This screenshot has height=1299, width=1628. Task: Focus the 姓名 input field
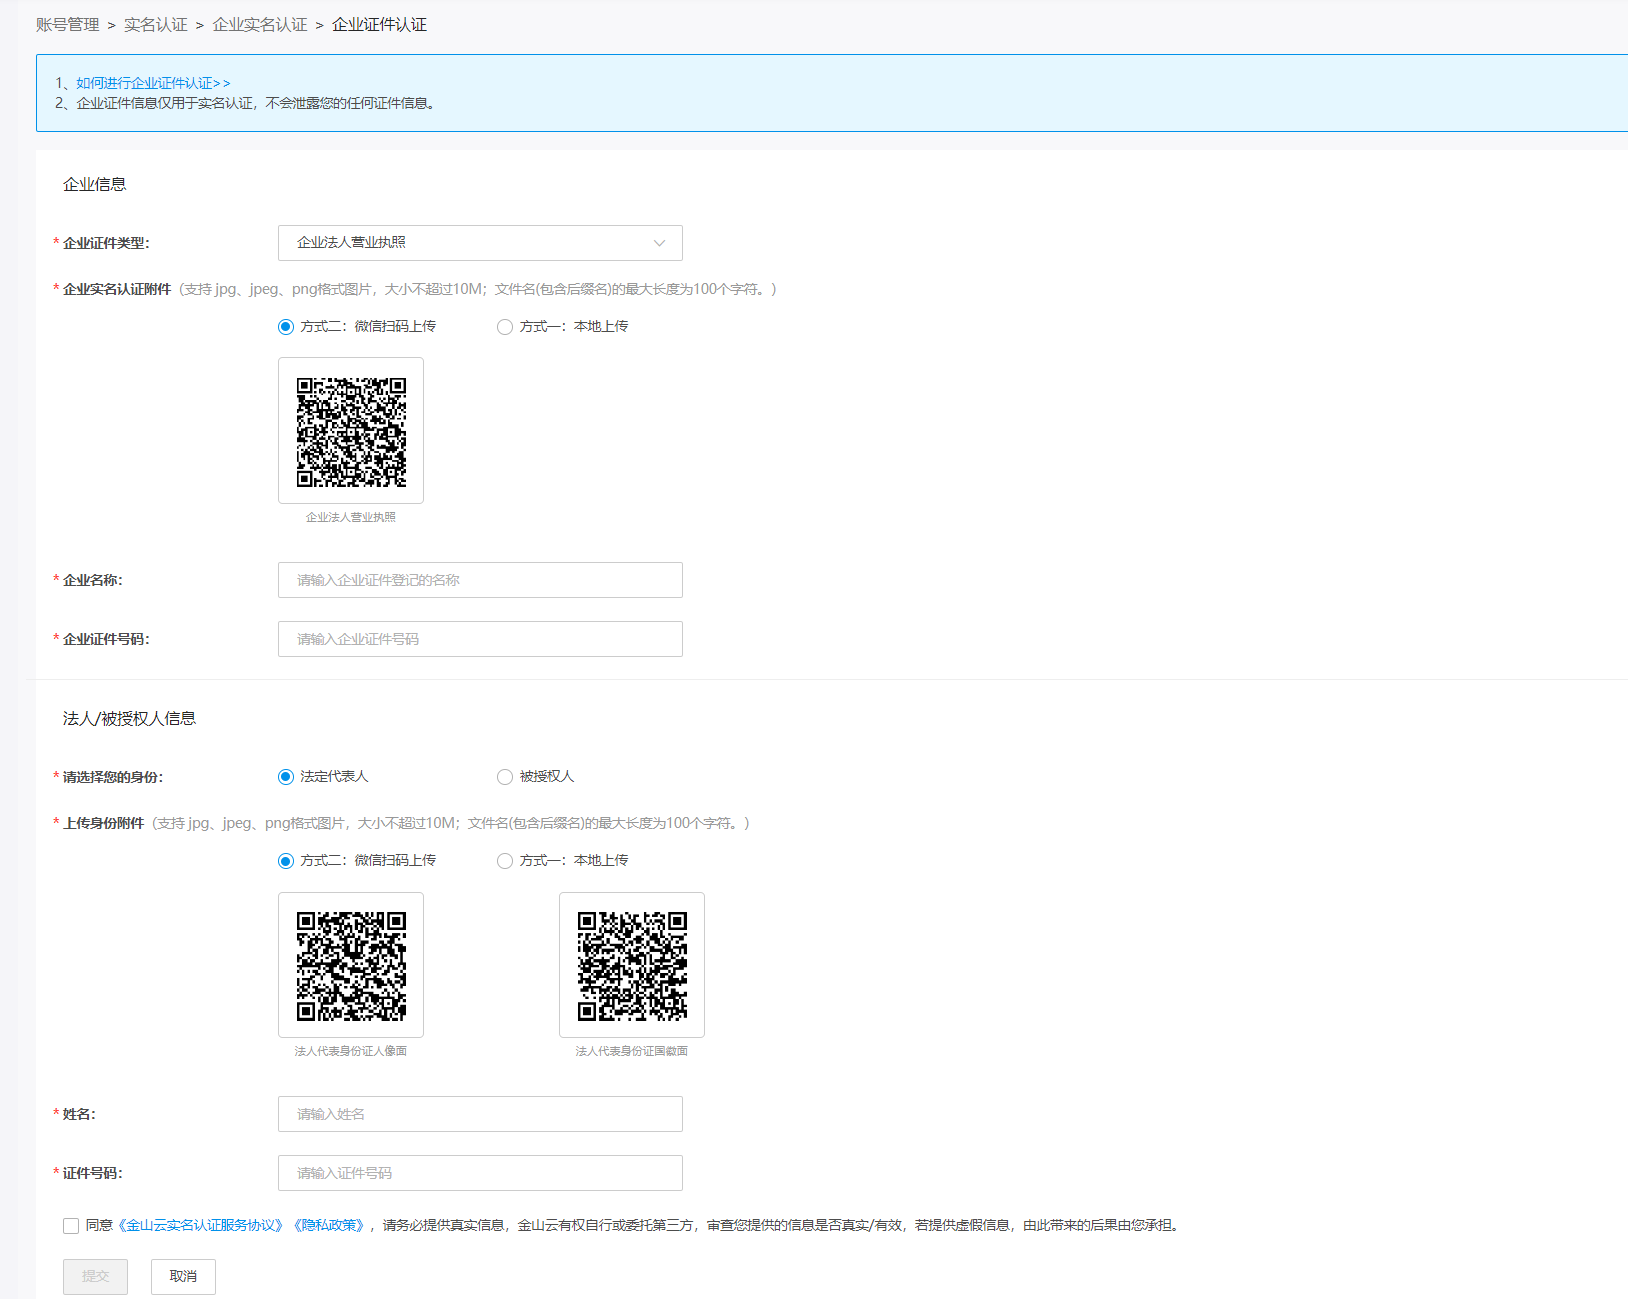coord(480,1114)
